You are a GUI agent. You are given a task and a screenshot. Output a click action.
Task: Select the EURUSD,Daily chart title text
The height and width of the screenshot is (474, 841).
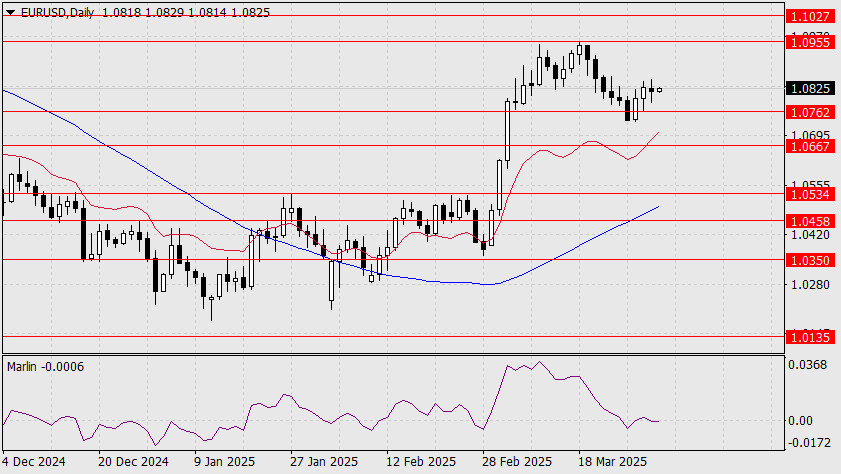point(57,12)
